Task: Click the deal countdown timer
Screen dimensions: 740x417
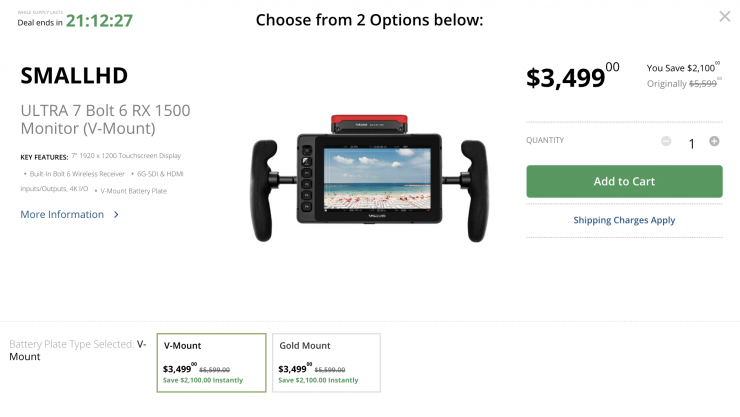Action: (x=99, y=20)
